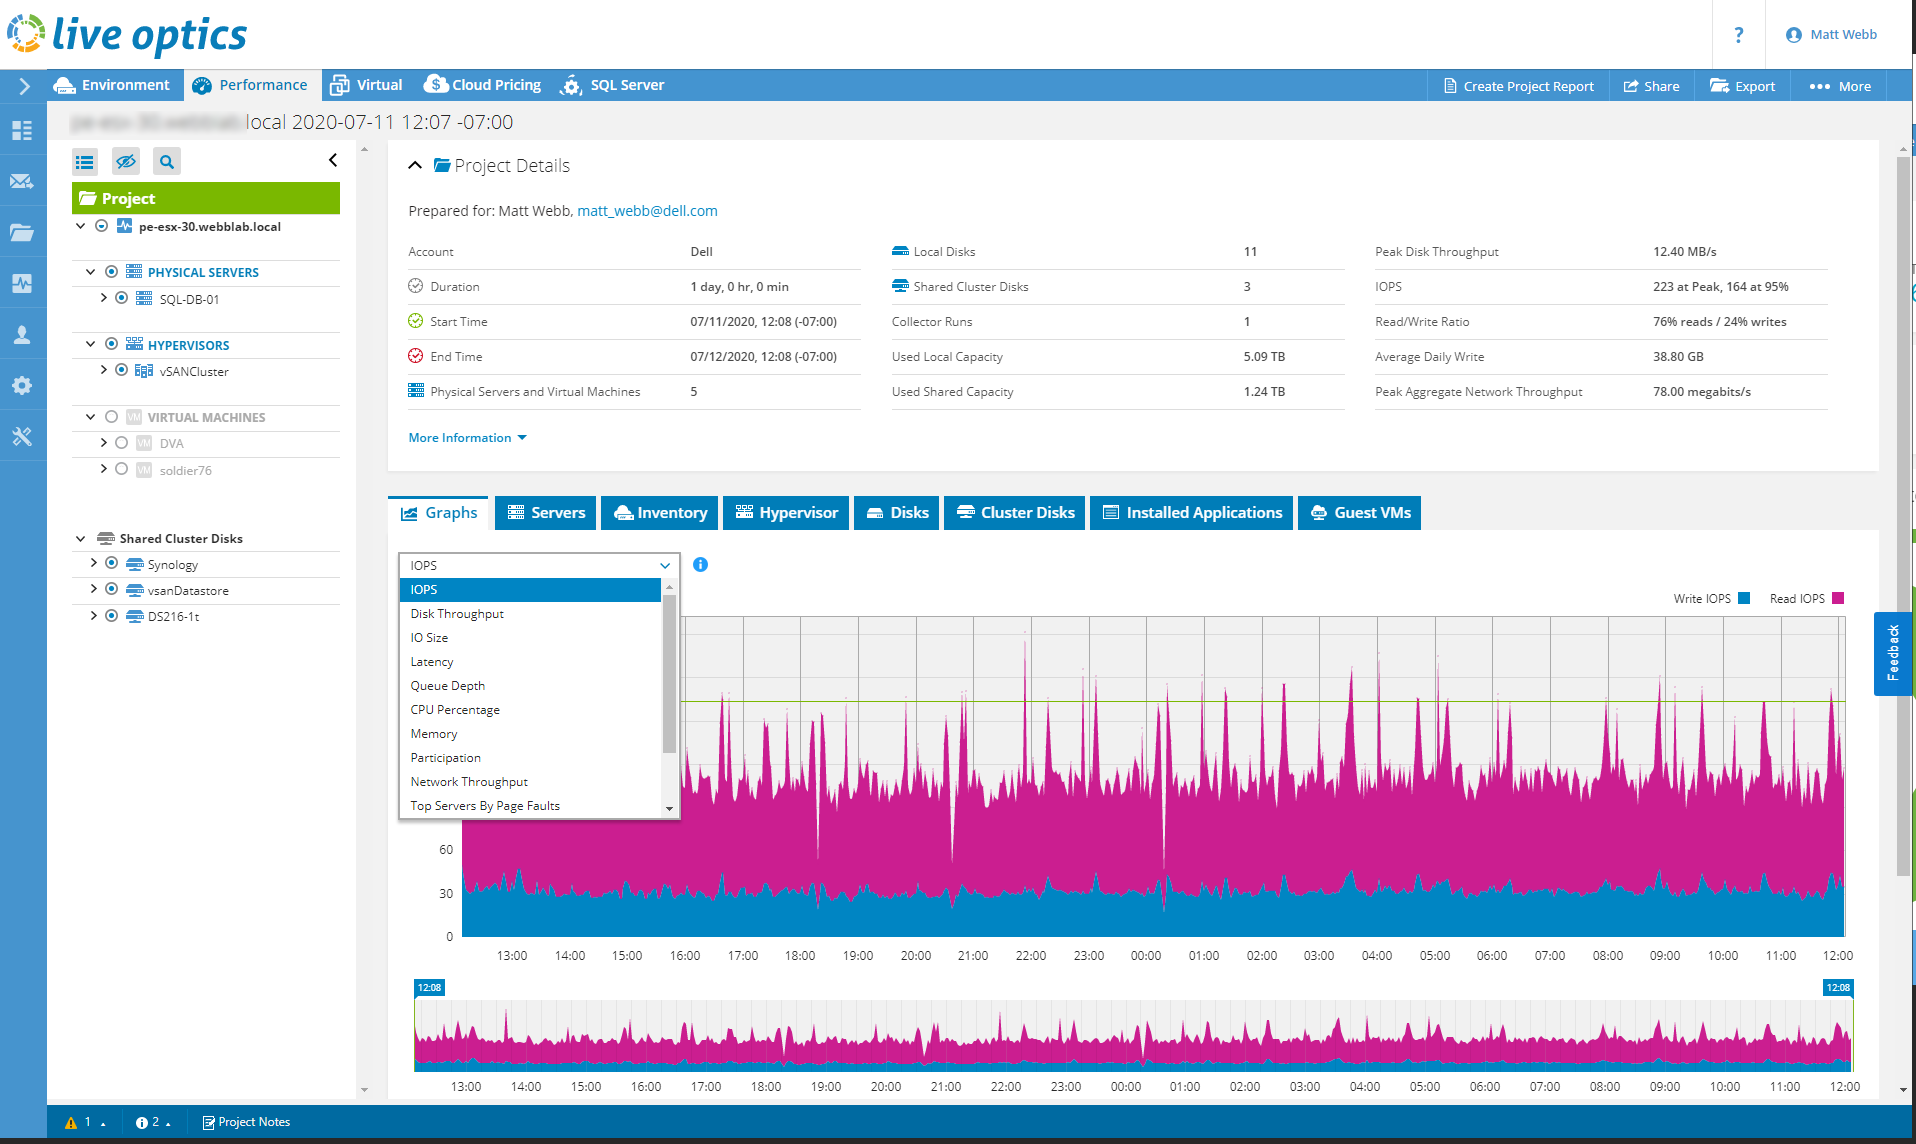Select the DVA virtual machine radio button

(x=122, y=443)
